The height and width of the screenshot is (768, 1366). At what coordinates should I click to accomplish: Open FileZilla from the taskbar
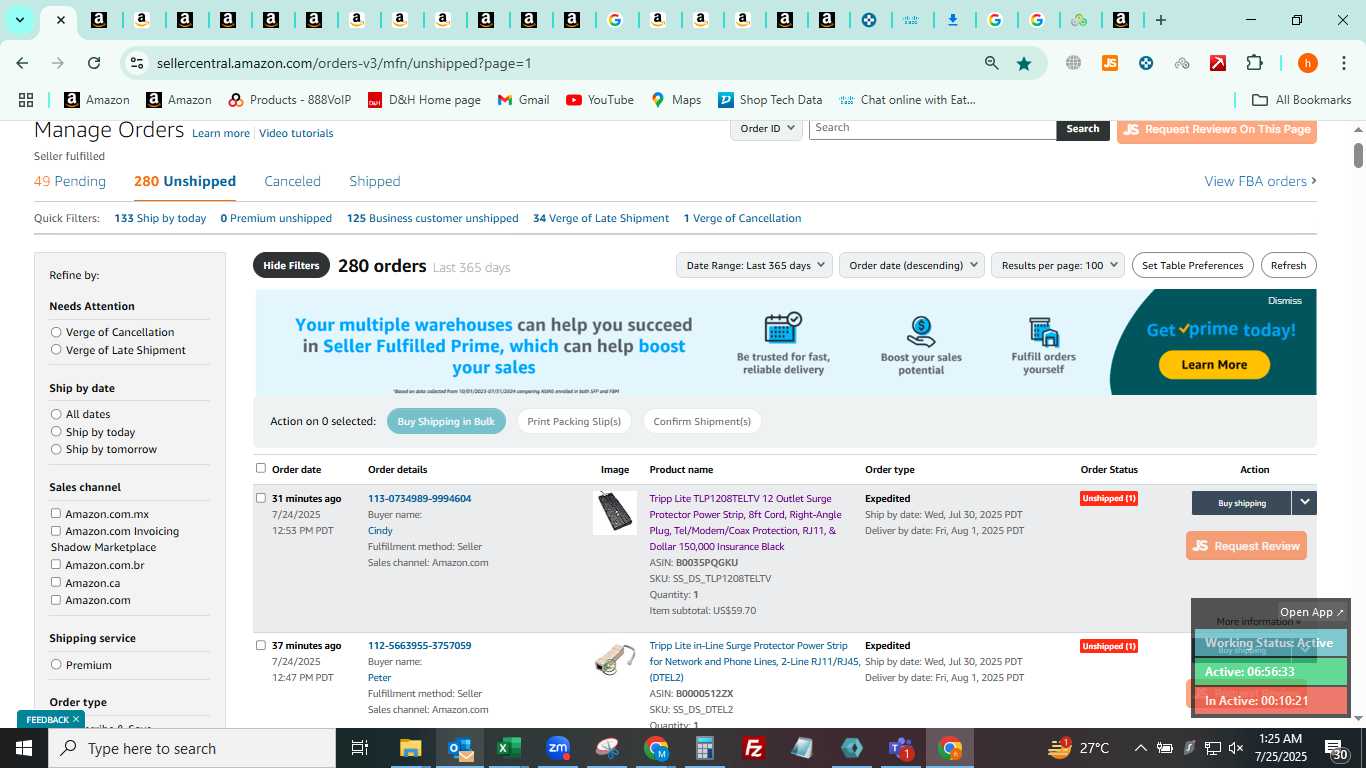[x=754, y=748]
